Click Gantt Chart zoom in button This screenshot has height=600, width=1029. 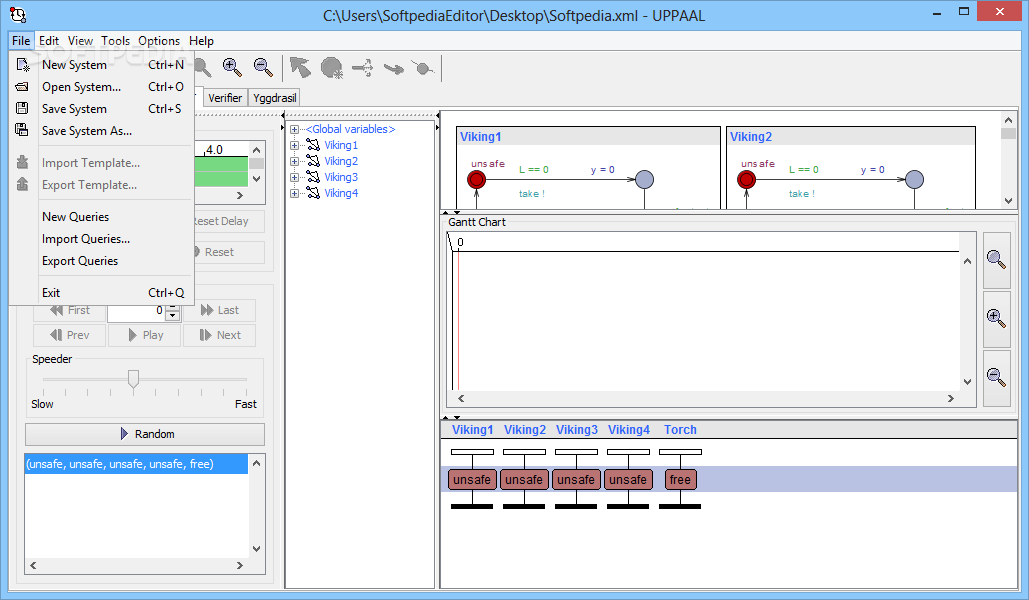[x=996, y=319]
